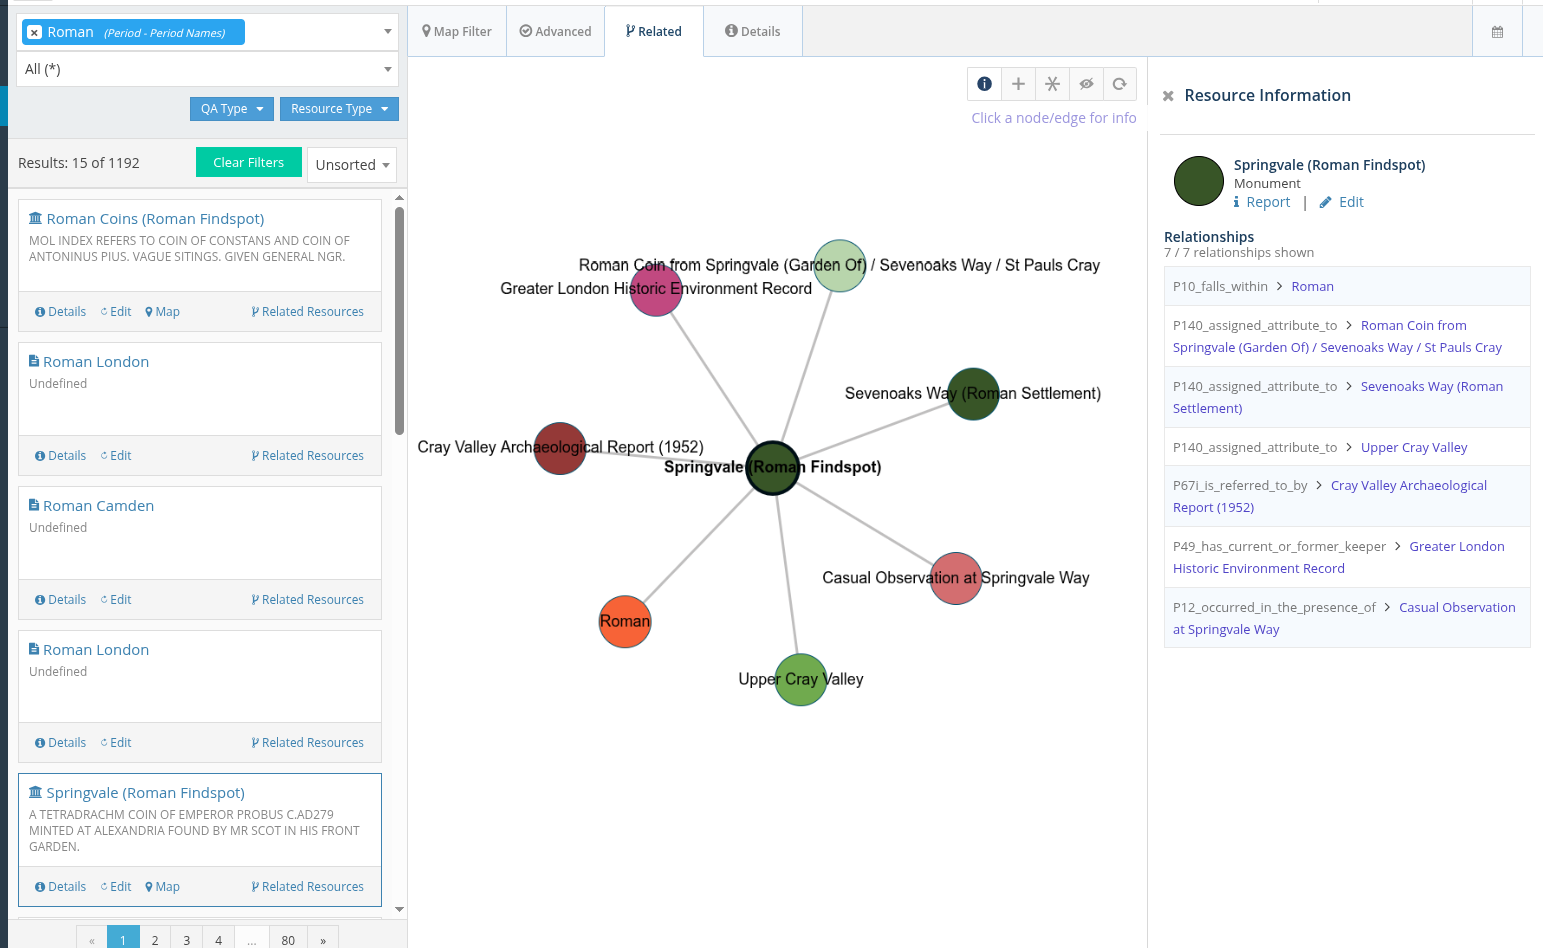Switch to the Map Filter tab
Screen dimensions: 1543x948
[x=457, y=32]
